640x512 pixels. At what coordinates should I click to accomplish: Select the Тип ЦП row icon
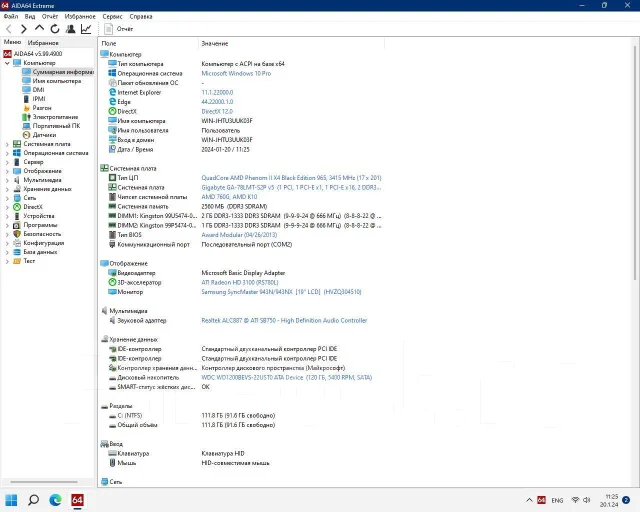click(x=112, y=178)
